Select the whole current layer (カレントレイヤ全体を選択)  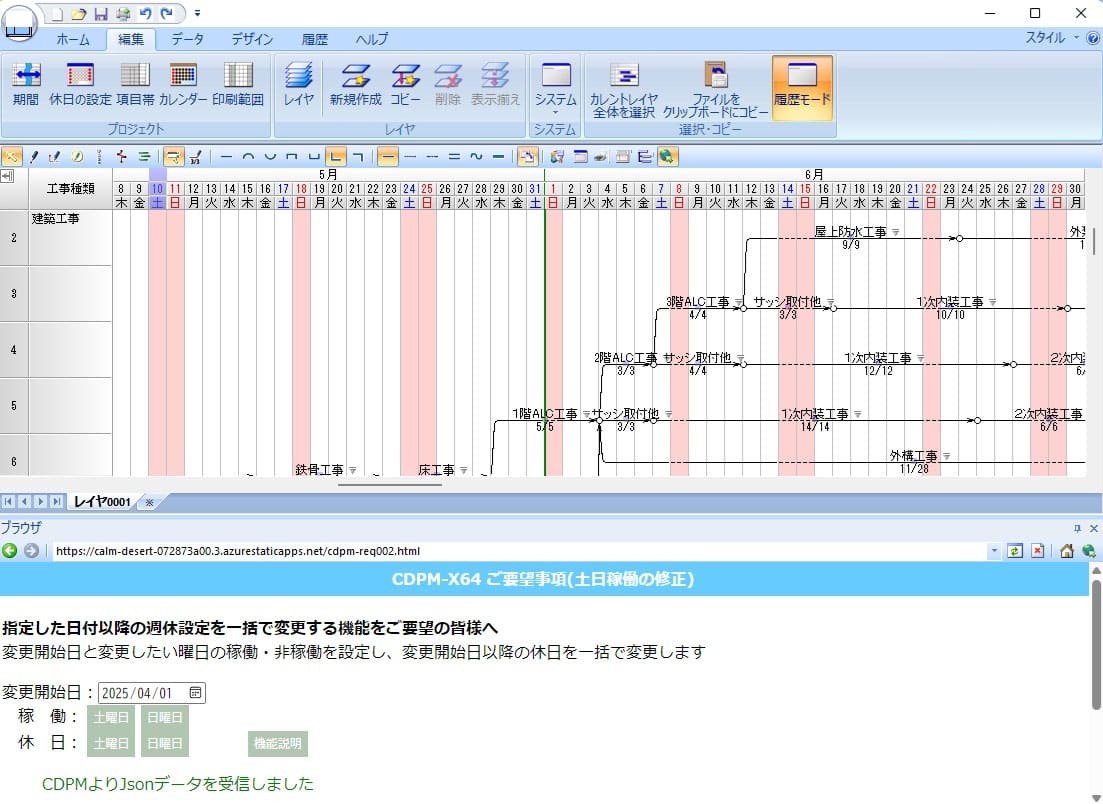click(x=624, y=89)
